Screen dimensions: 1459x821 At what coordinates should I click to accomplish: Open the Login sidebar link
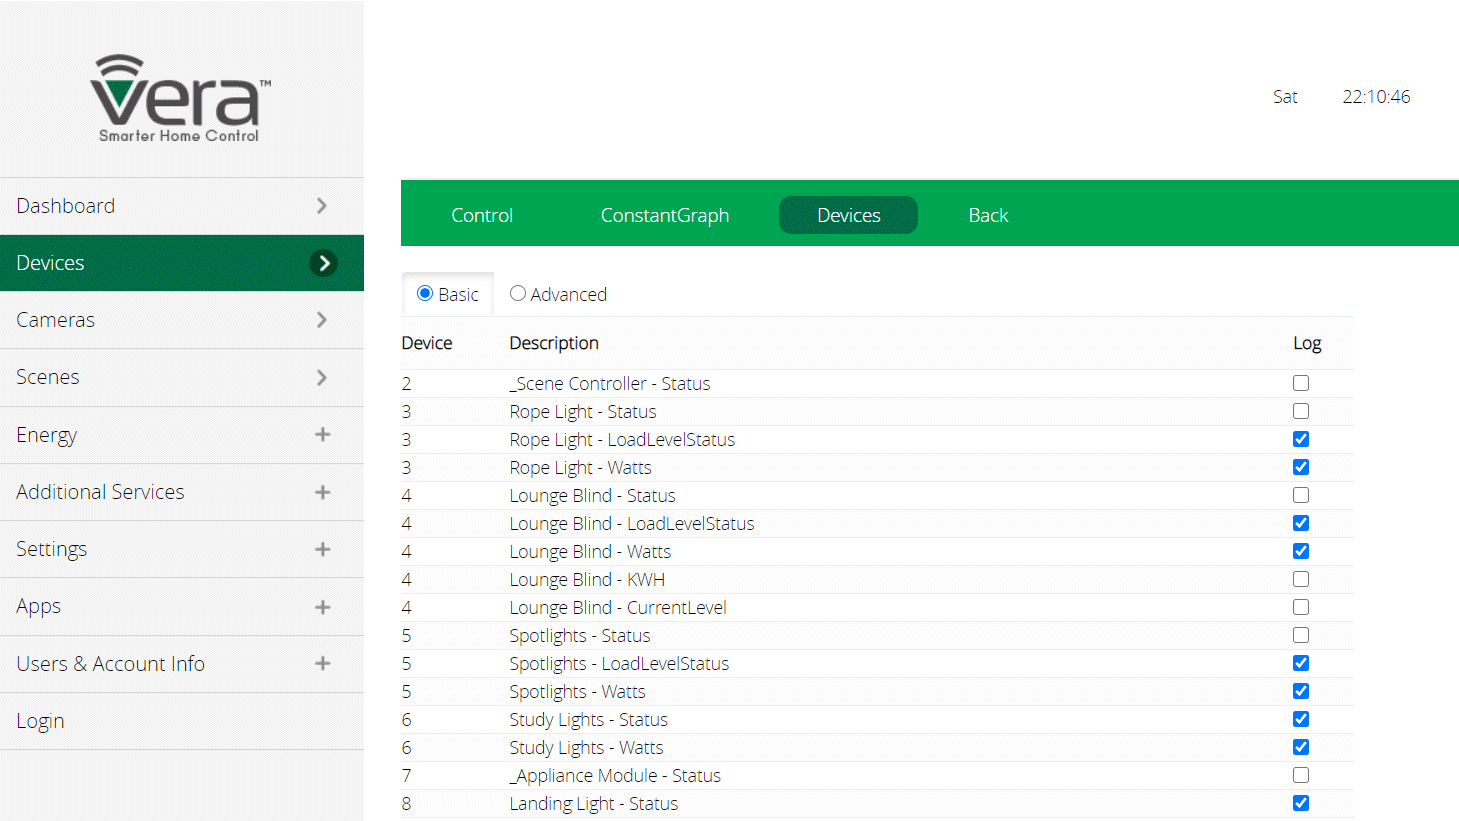tap(40, 721)
